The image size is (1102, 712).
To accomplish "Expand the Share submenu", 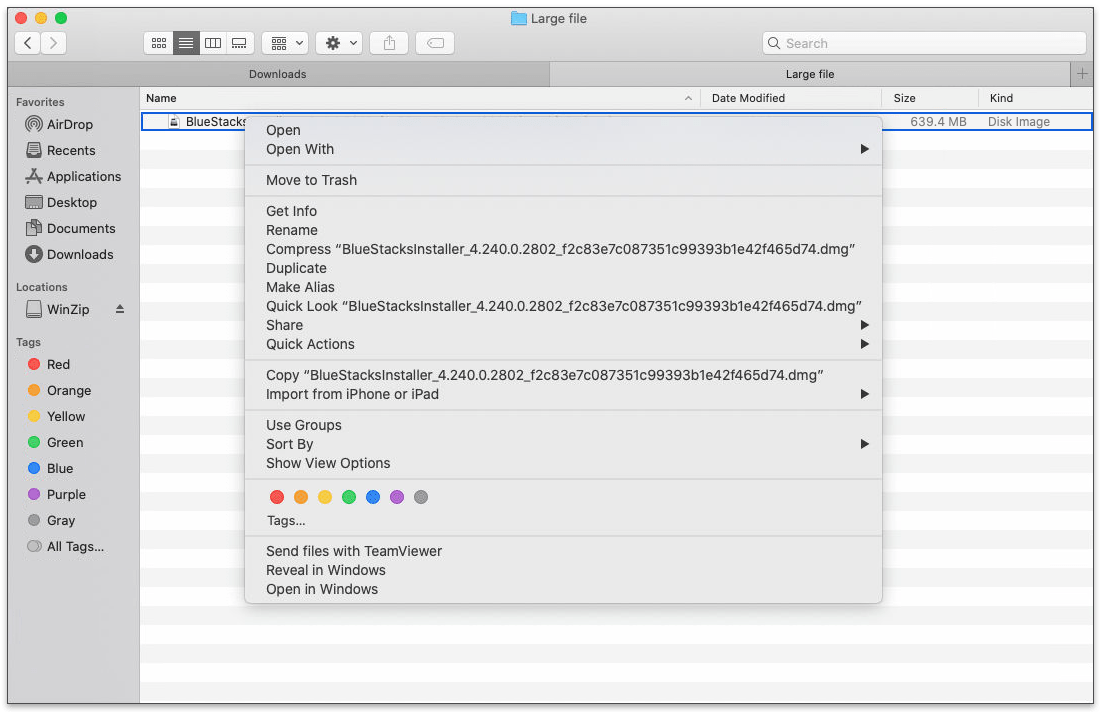I will (x=563, y=325).
